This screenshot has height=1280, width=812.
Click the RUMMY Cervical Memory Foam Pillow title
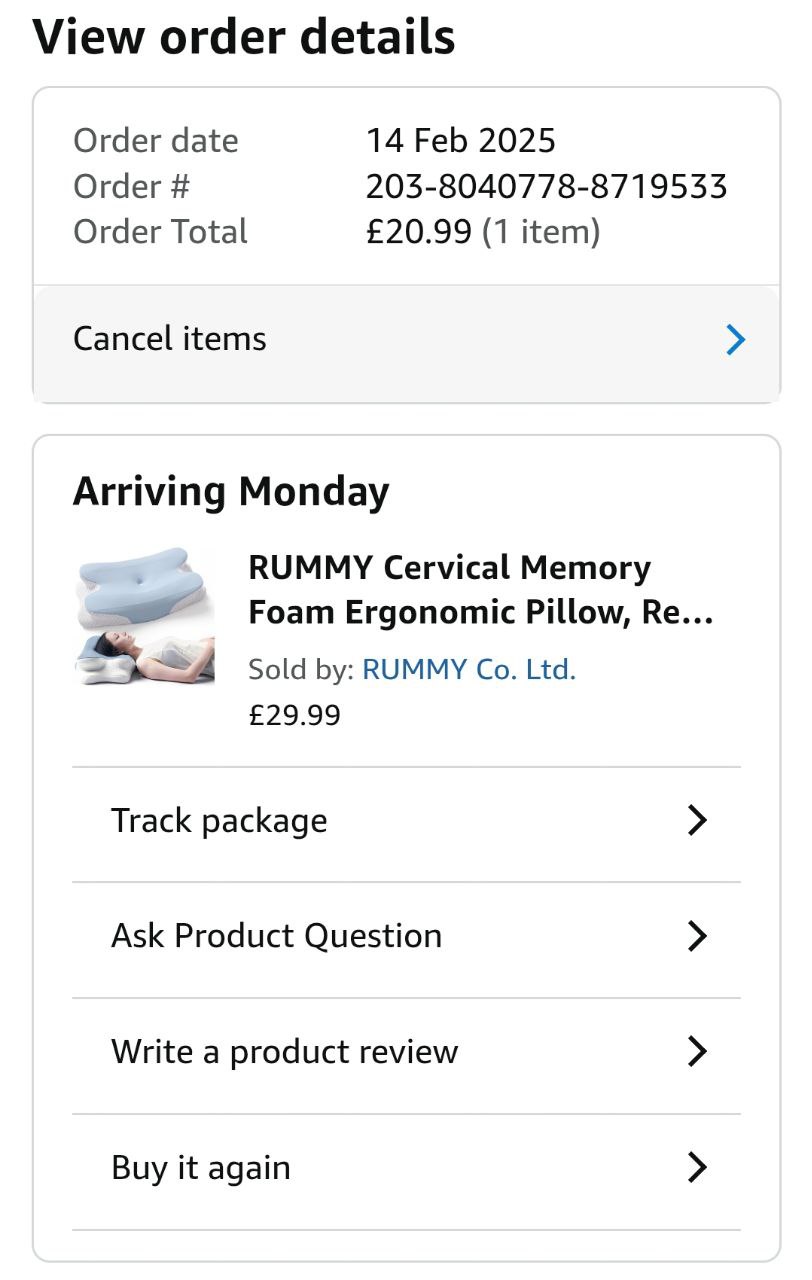coord(480,590)
